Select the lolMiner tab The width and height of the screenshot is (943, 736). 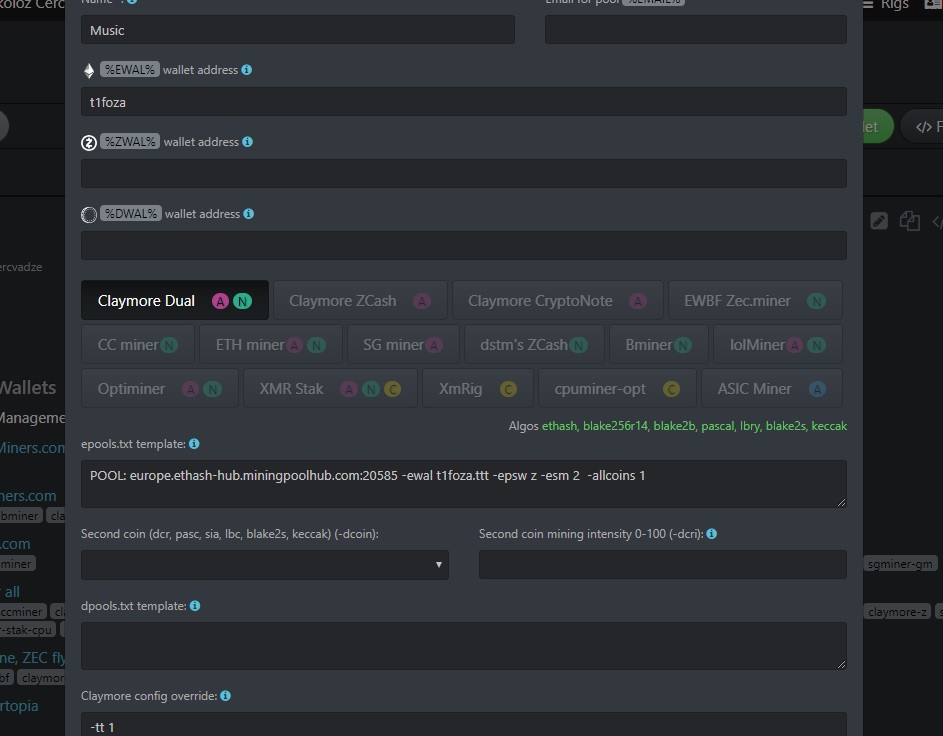pos(778,345)
